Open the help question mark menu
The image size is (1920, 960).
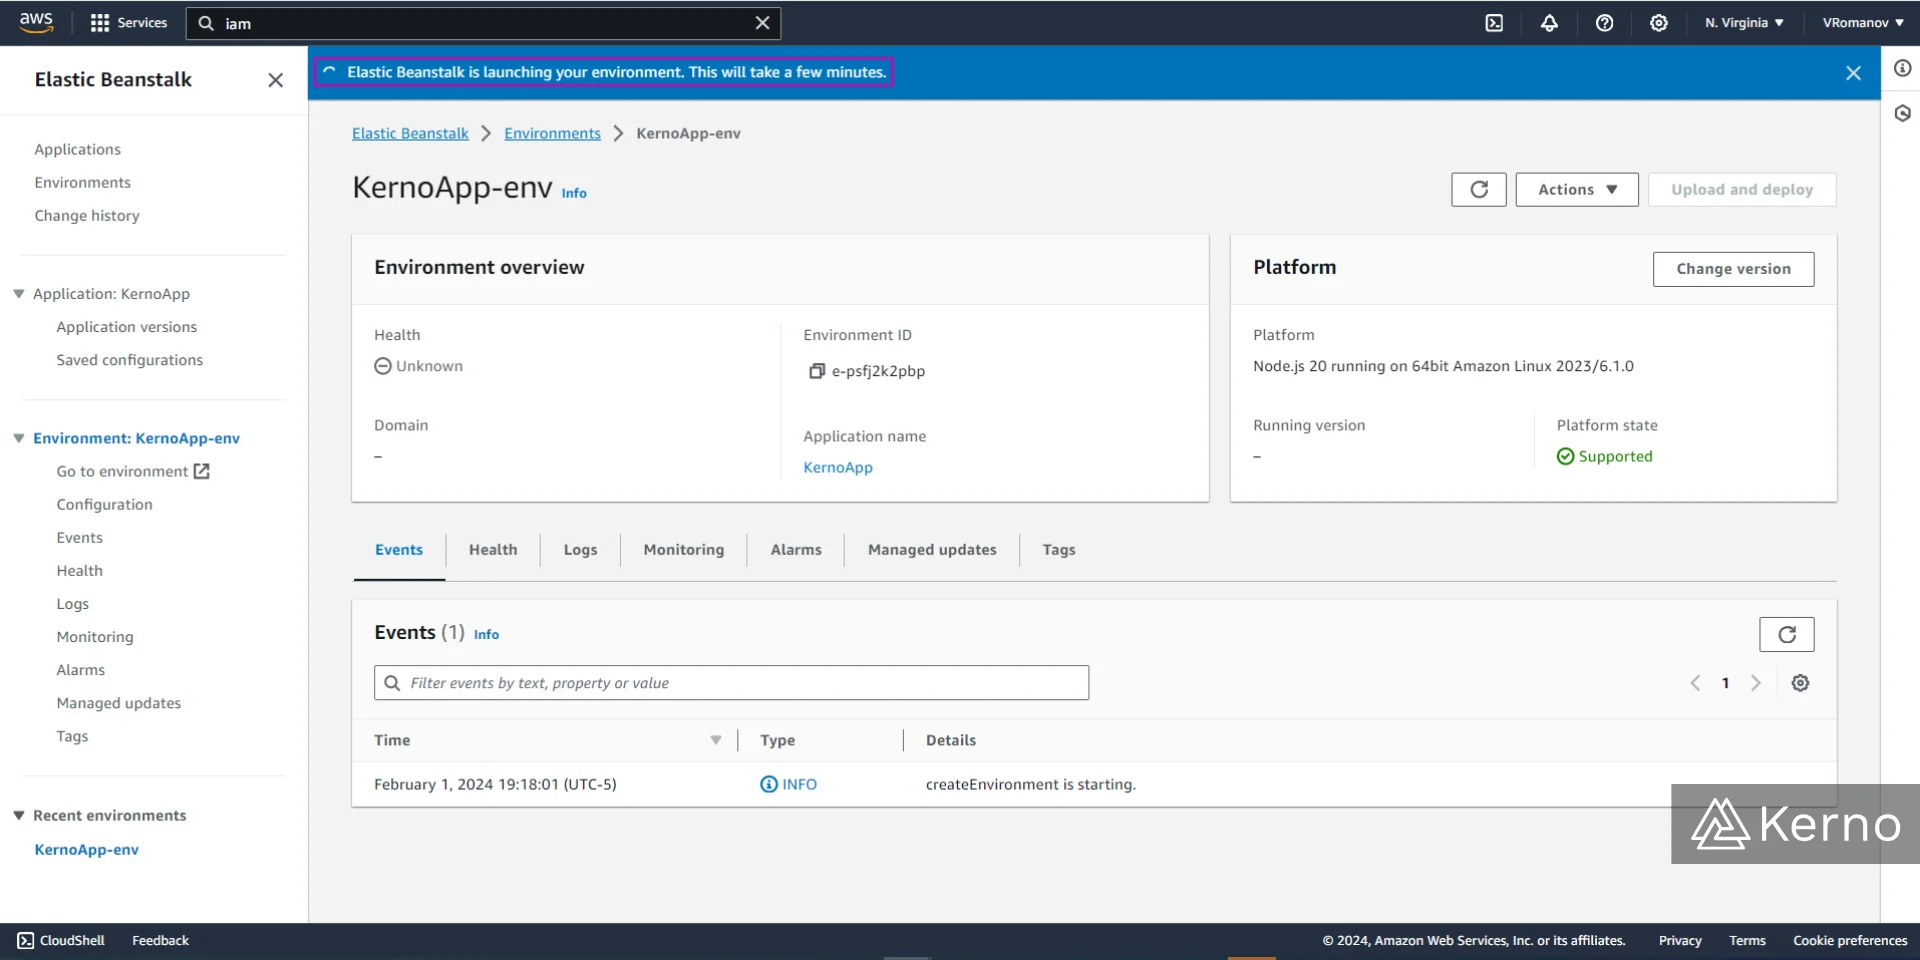(1604, 23)
